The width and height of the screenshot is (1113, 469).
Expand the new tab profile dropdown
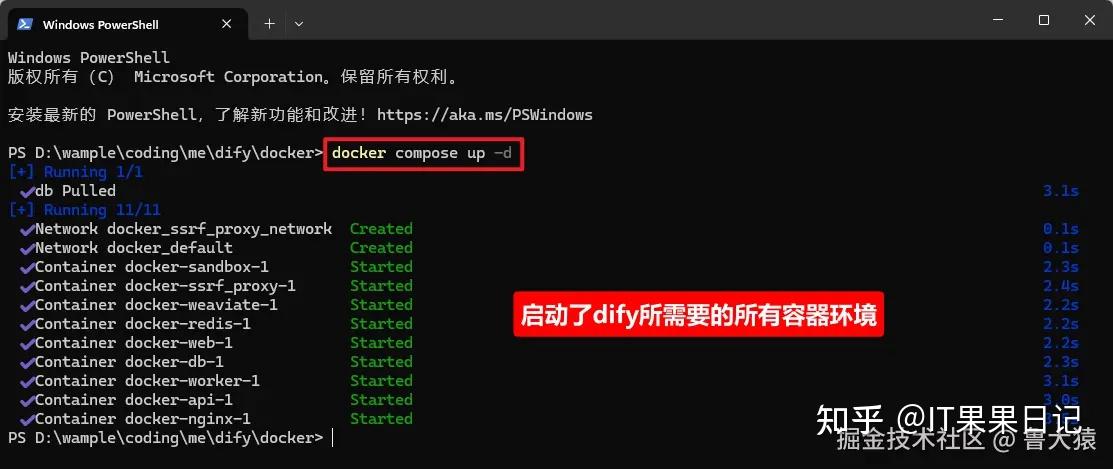point(299,24)
